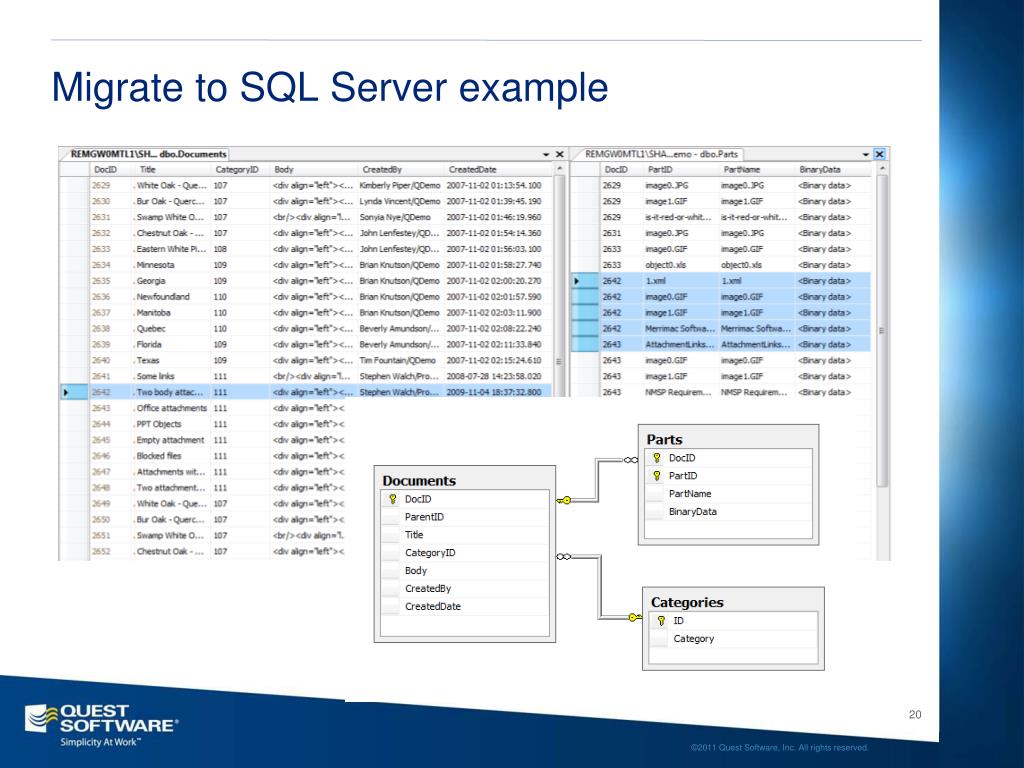Image resolution: width=1024 pixels, height=768 pixels.
Task: Select the Texas title cell
Action: [x=172, y=360]
